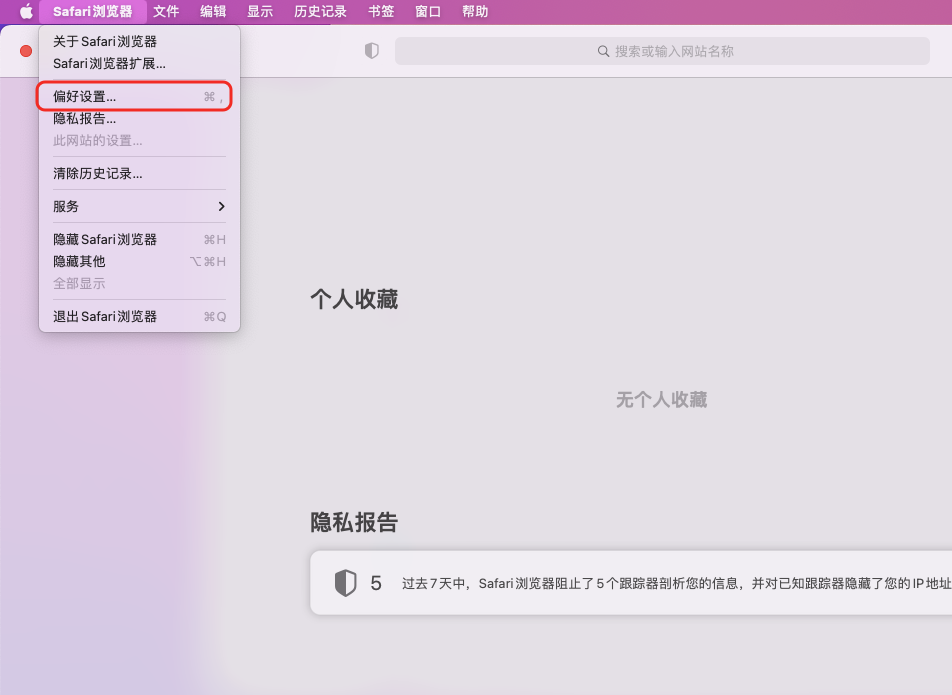The image size is (952, 695).
Task: Choose 隐藏其他 menu entry
Action: [139, 262]
